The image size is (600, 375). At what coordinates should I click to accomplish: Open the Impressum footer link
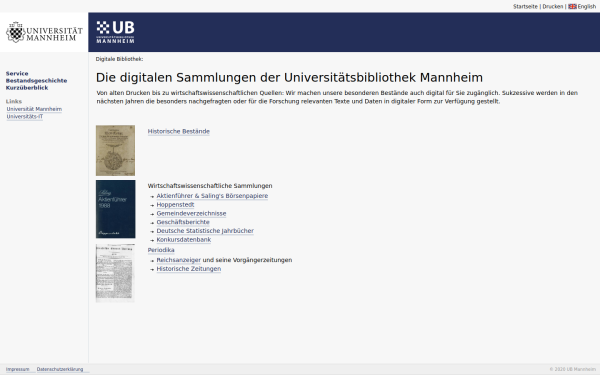point(18,369)
